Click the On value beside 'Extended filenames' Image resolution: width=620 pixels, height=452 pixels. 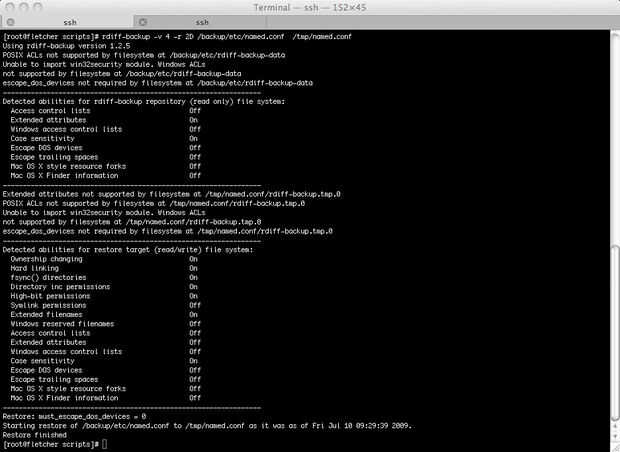point(193,315)
